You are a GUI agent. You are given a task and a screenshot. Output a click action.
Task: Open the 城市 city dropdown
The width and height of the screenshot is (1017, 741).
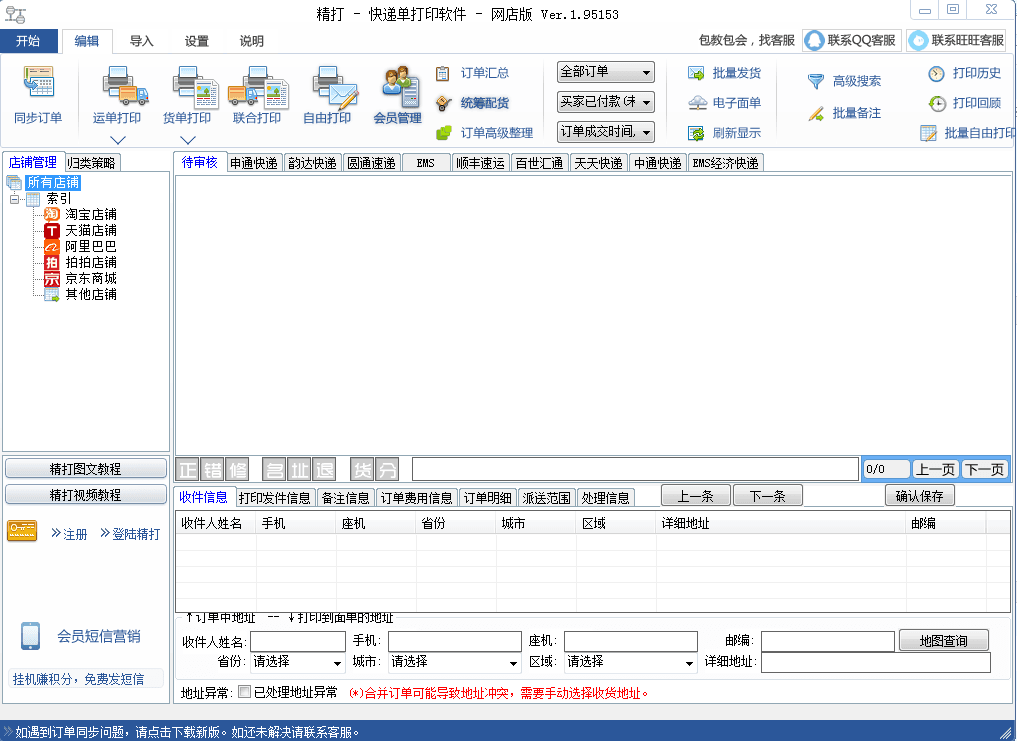(x=454, y=662)
